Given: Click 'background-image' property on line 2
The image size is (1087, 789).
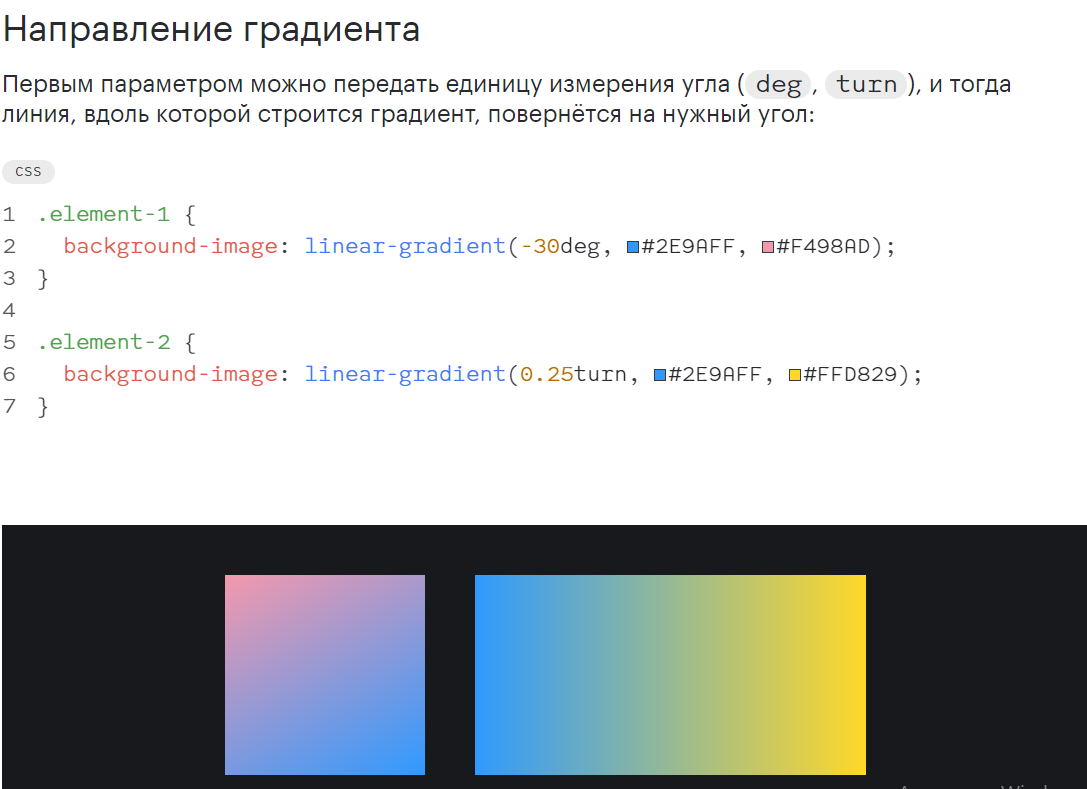Looking at the screenshot, I should click(x=171, y=247).
